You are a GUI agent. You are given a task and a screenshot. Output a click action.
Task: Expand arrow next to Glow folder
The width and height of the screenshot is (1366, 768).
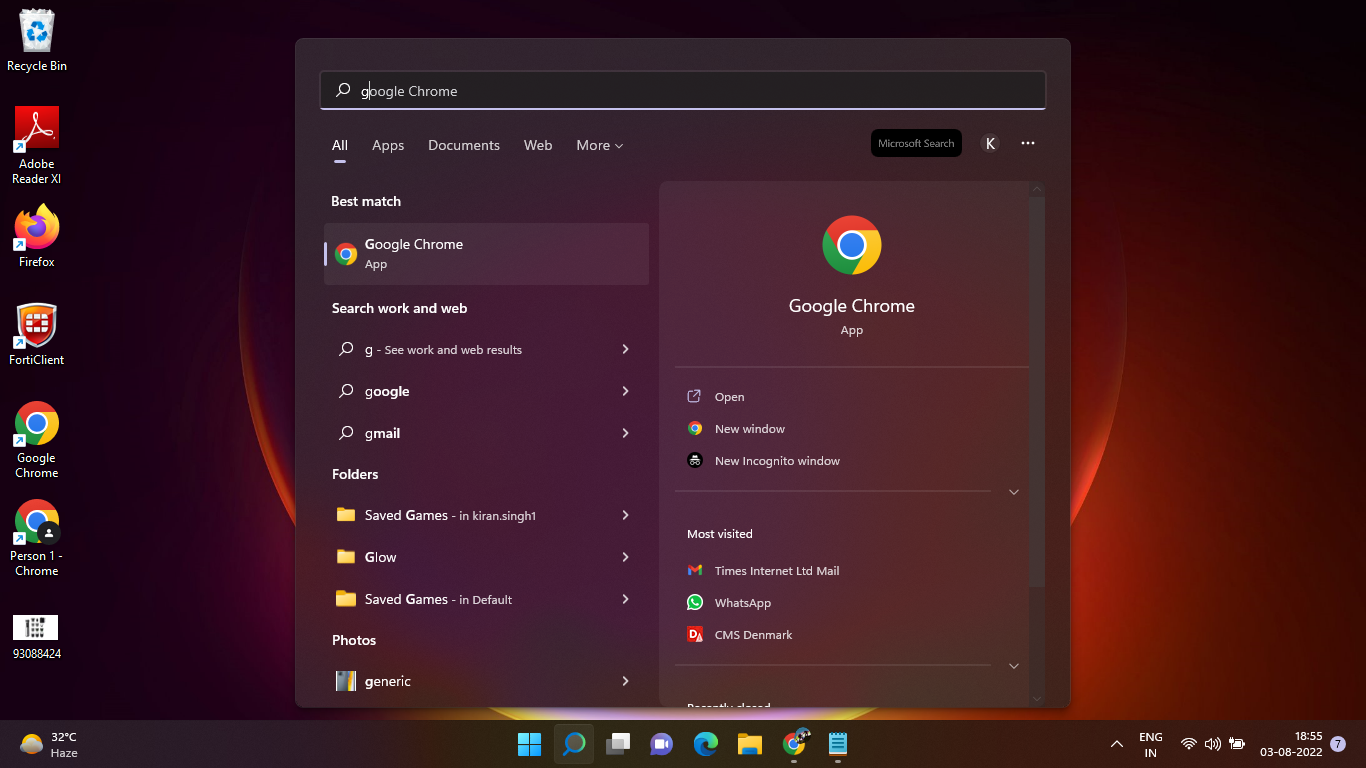click(x=626, y=557)
